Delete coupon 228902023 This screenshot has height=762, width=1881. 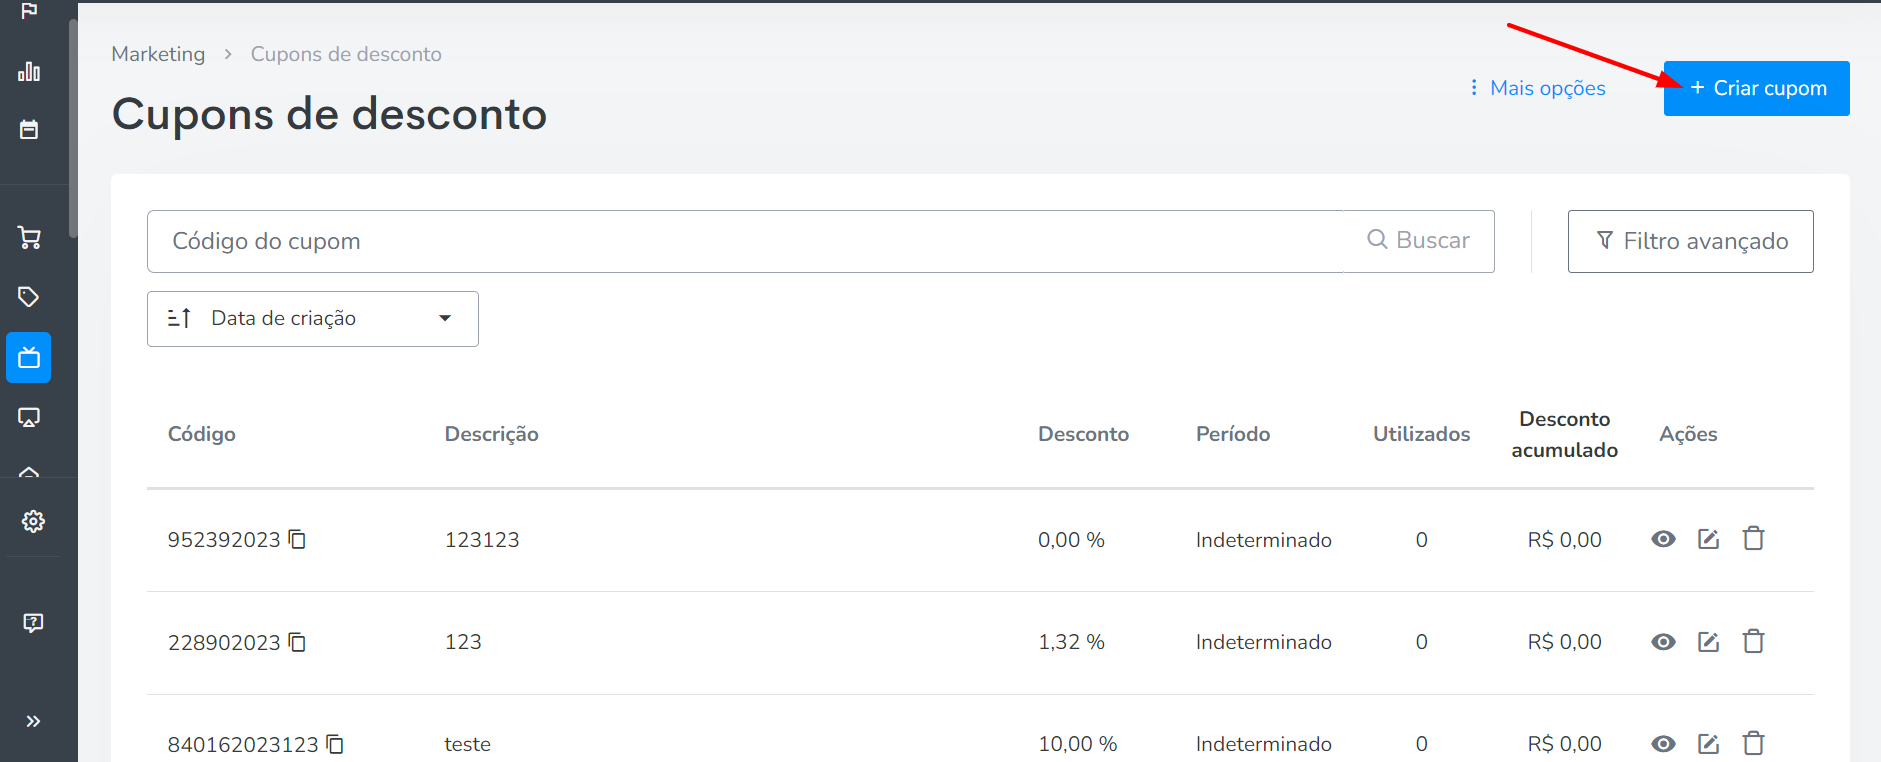point(1754,640)
